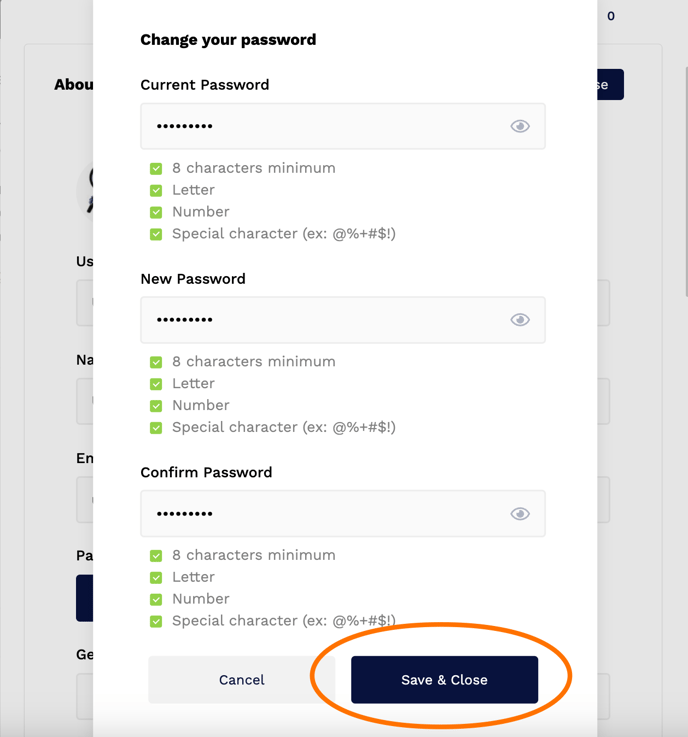The image size is (688, 737).
Task: Toggle Confirm Password visibility eye icon
Action: pos(520,514)
